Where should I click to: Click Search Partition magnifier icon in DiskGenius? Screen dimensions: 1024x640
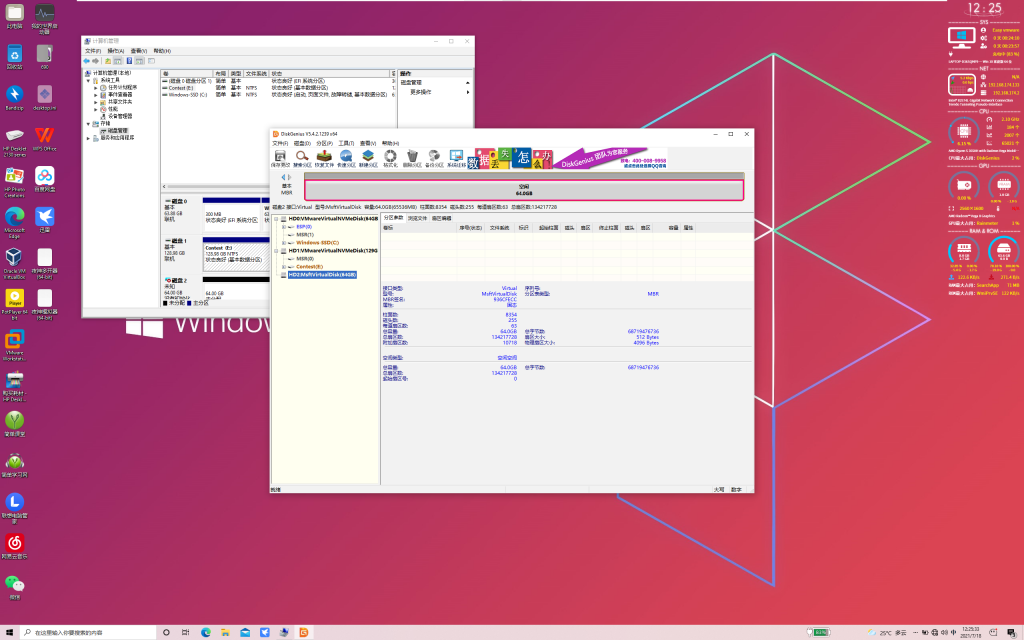(x=302, y=157)
